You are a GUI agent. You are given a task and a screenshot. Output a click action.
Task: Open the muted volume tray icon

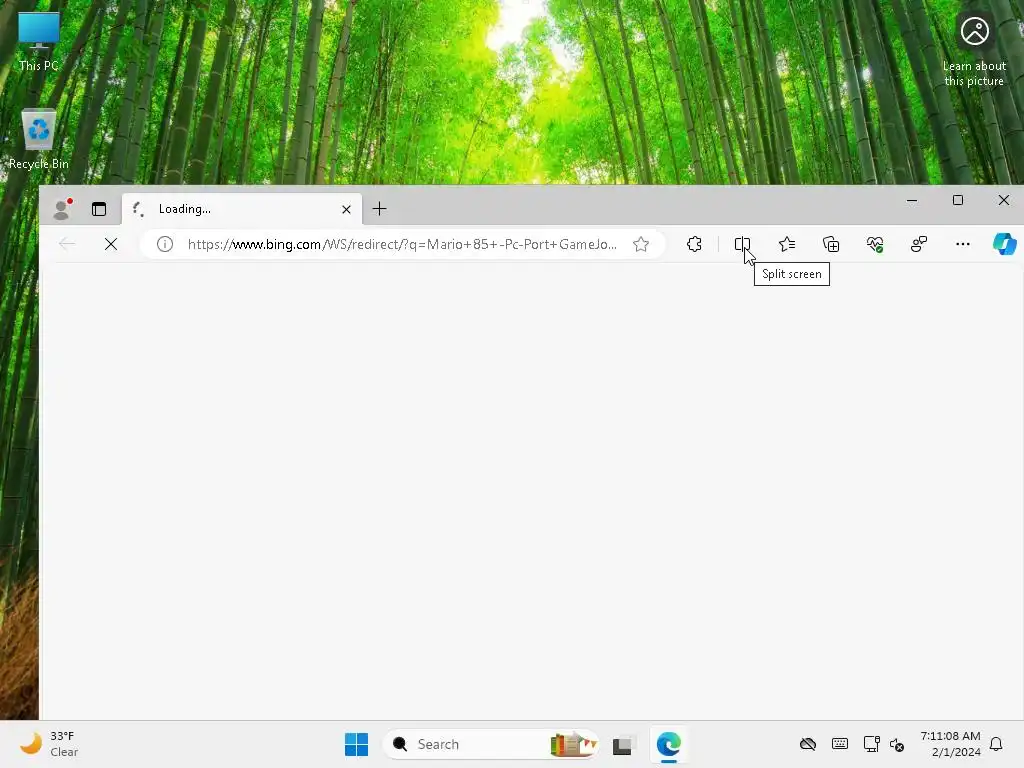[897, 744]
